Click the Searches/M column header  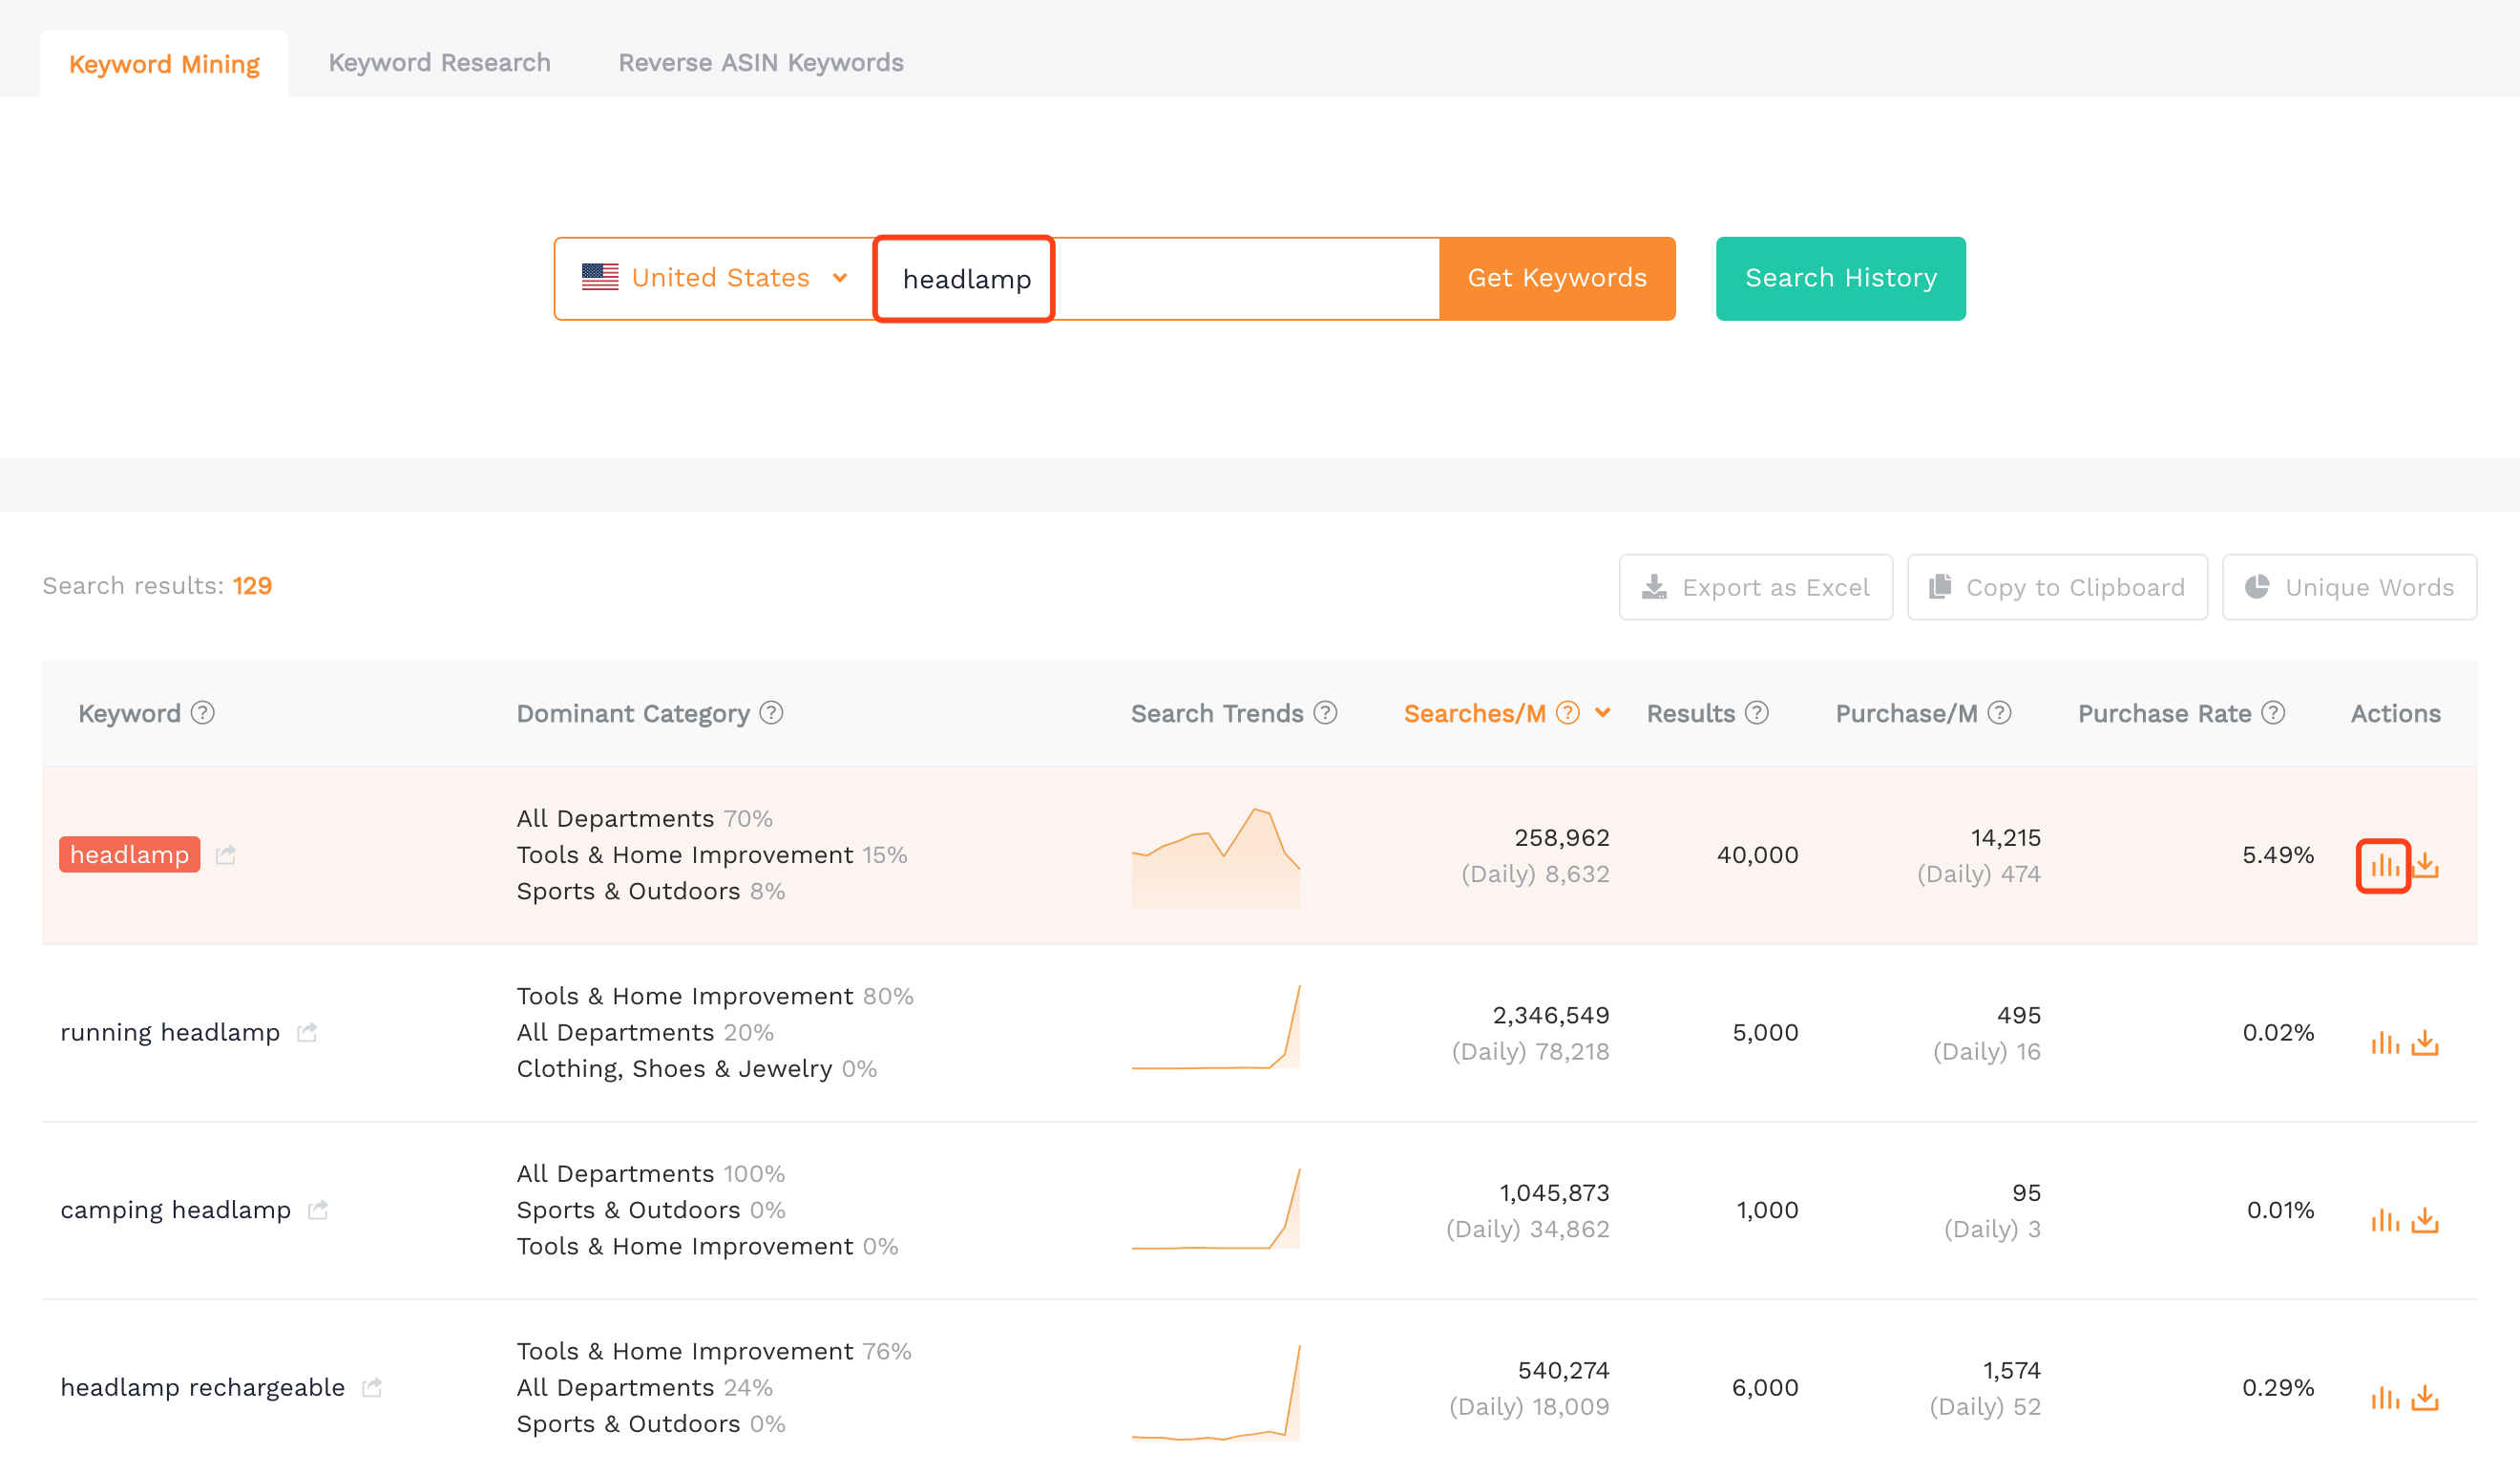[1475, 713]
